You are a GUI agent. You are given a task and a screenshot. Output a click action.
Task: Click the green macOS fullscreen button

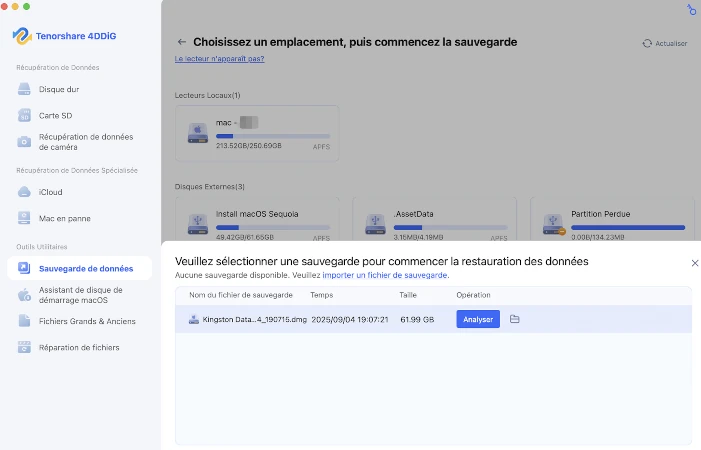26,6
